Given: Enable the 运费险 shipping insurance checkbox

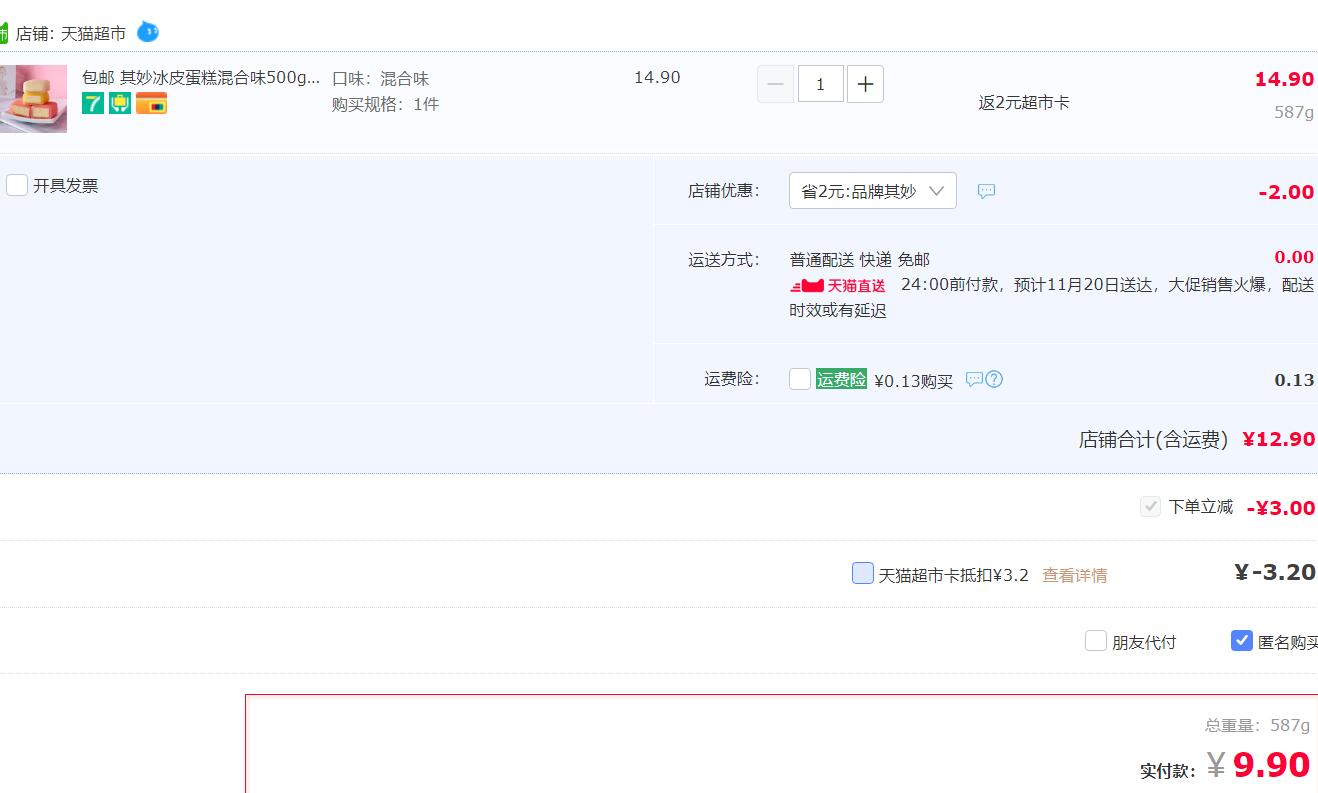Looking at the screenshot, I should [800, 379].
